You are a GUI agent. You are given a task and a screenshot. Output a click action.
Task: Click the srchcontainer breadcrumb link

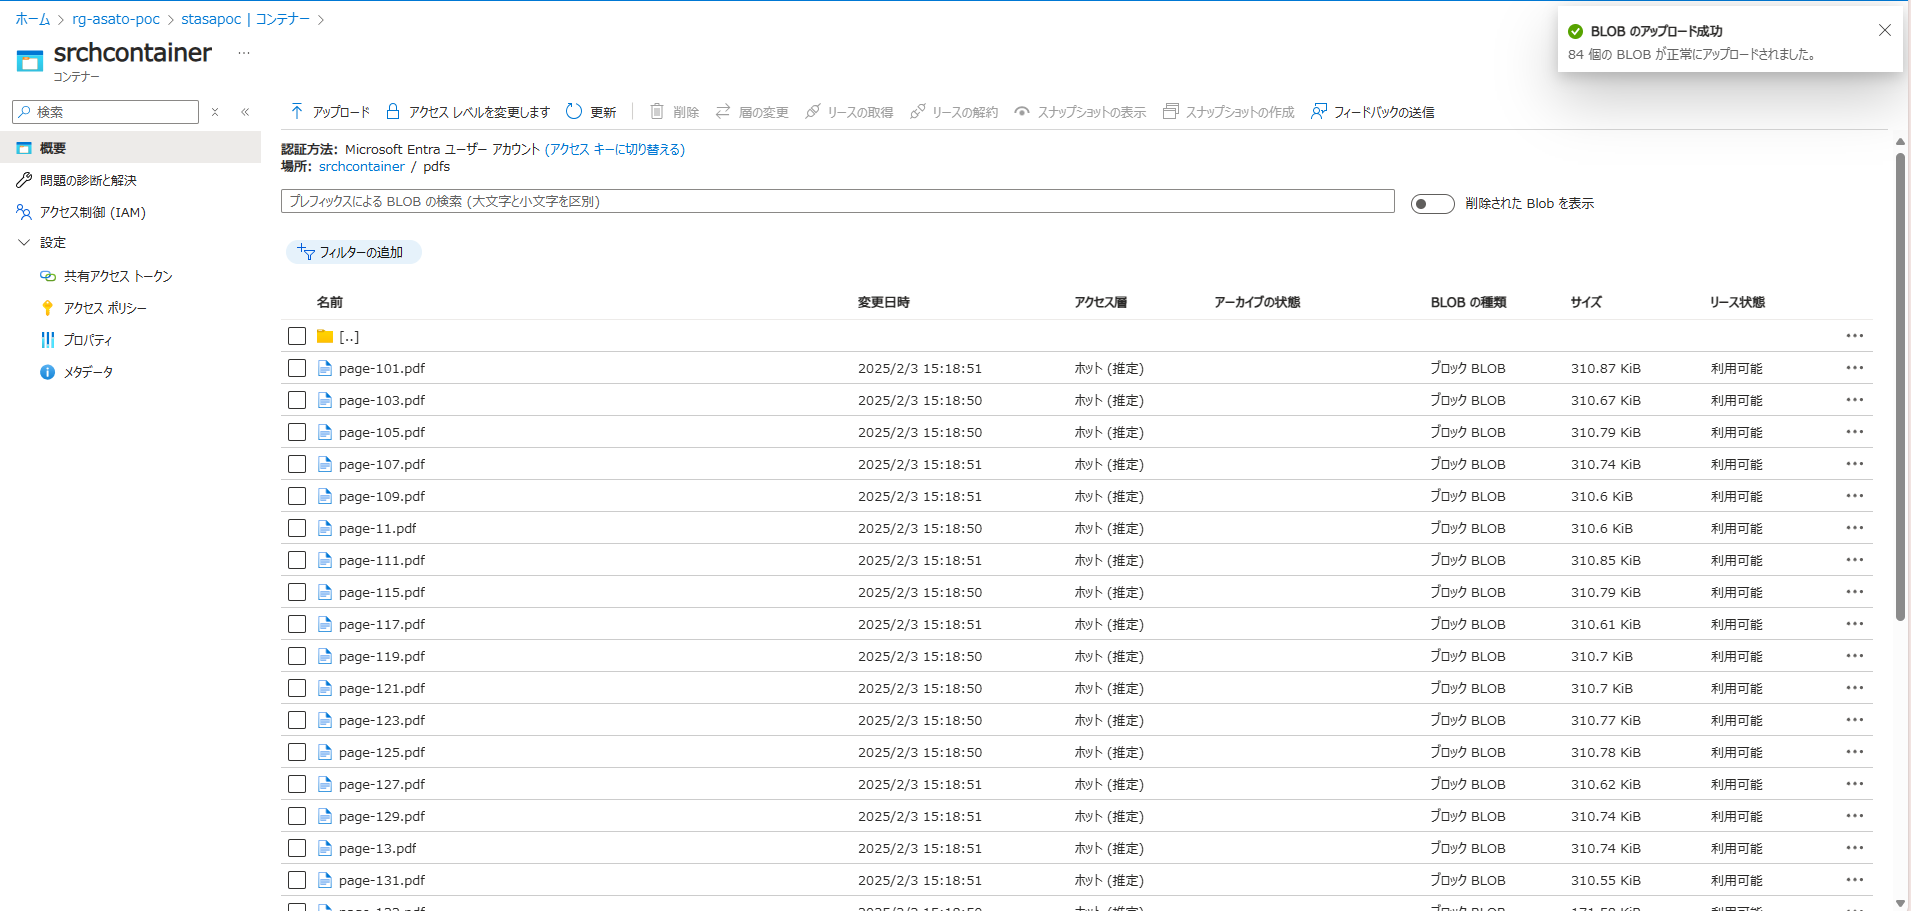(x=361, y=166)
